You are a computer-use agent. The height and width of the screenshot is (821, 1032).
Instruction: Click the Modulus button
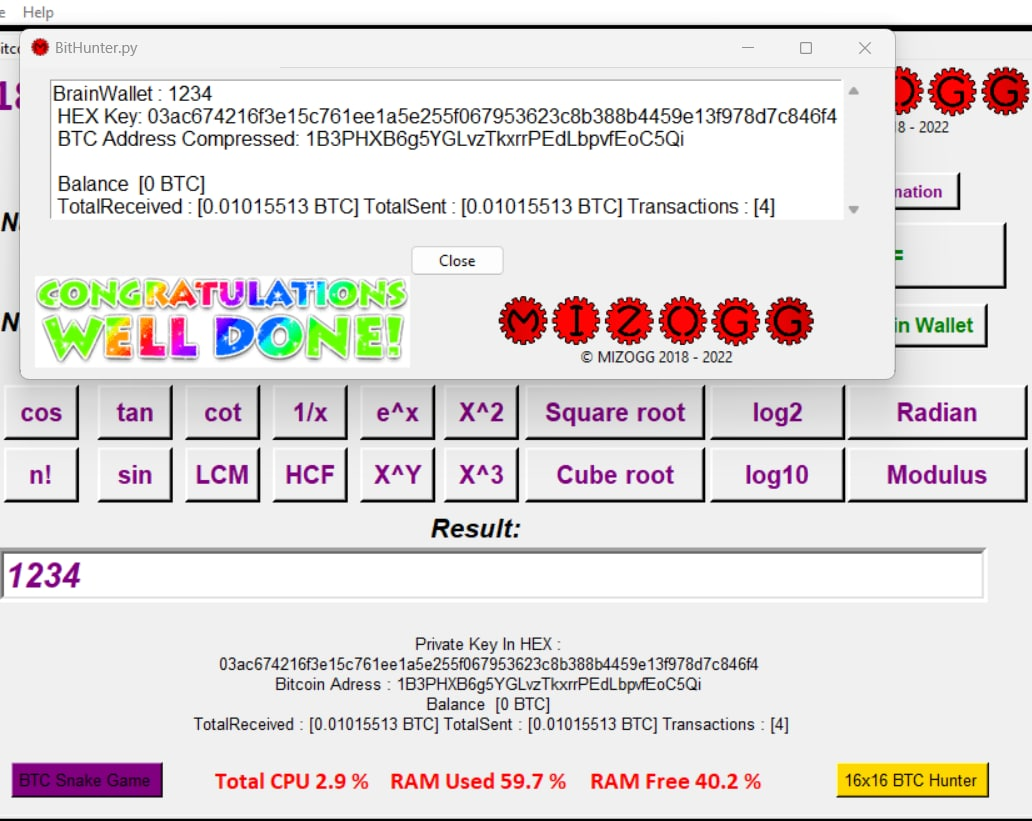[936, 475]
